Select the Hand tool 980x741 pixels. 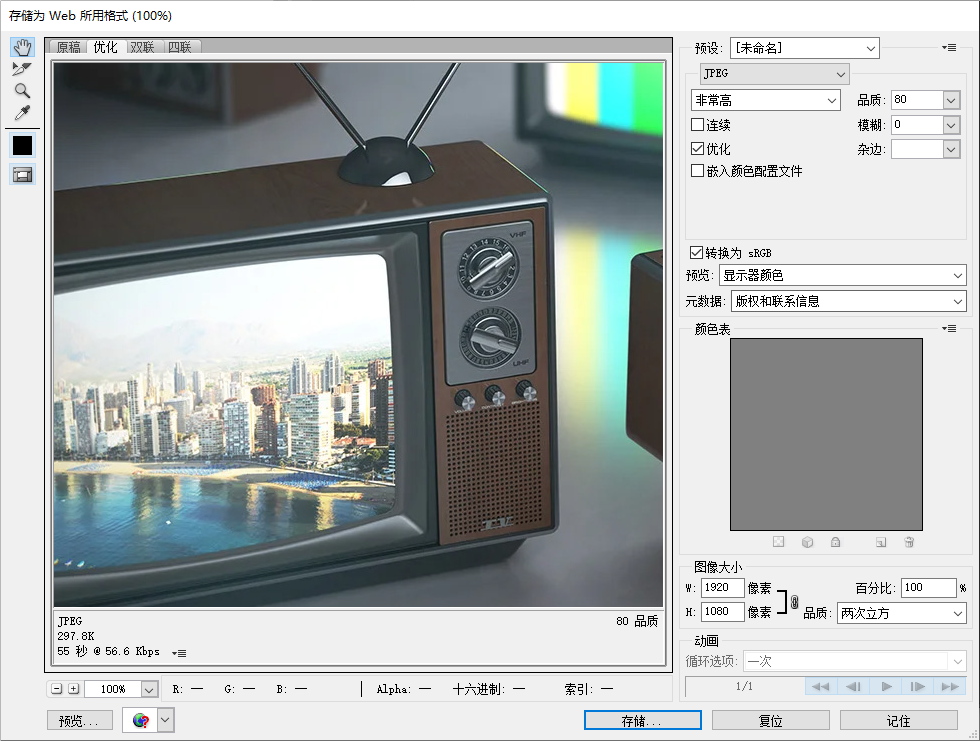click(22, 48)
